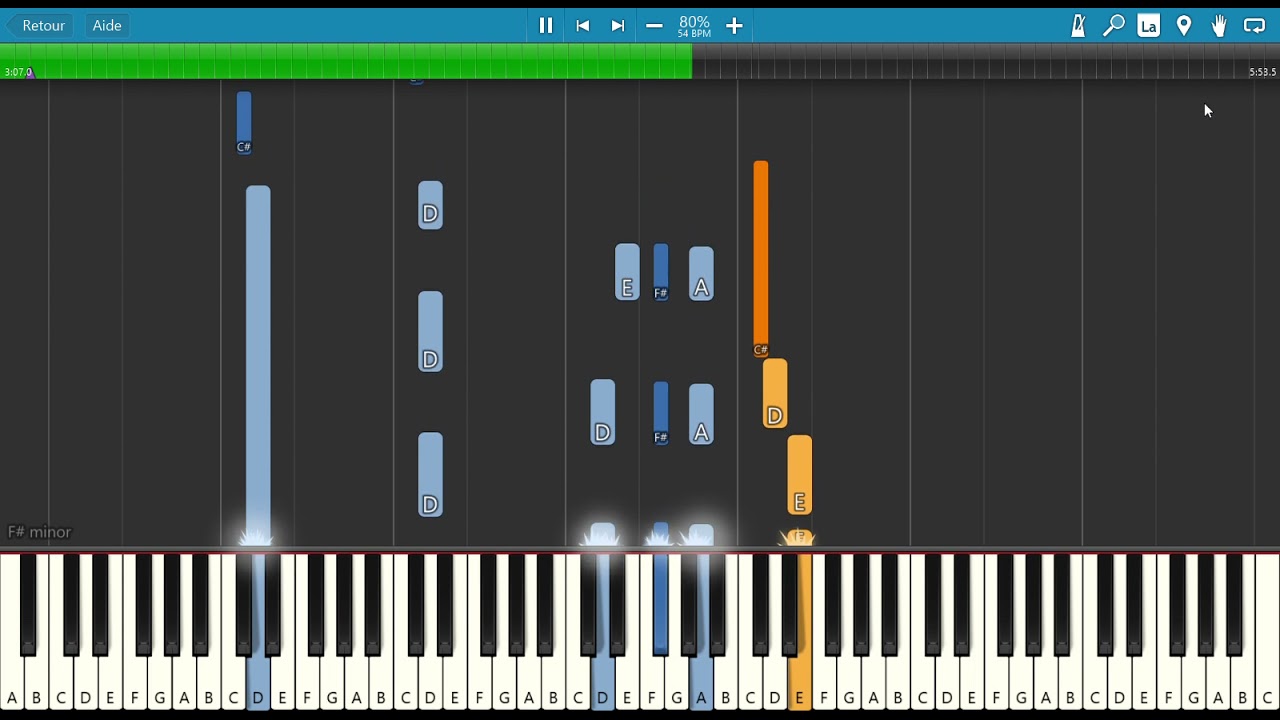Open the Aide help button
The image size is (1280, 720).
[x=107, y=25]
